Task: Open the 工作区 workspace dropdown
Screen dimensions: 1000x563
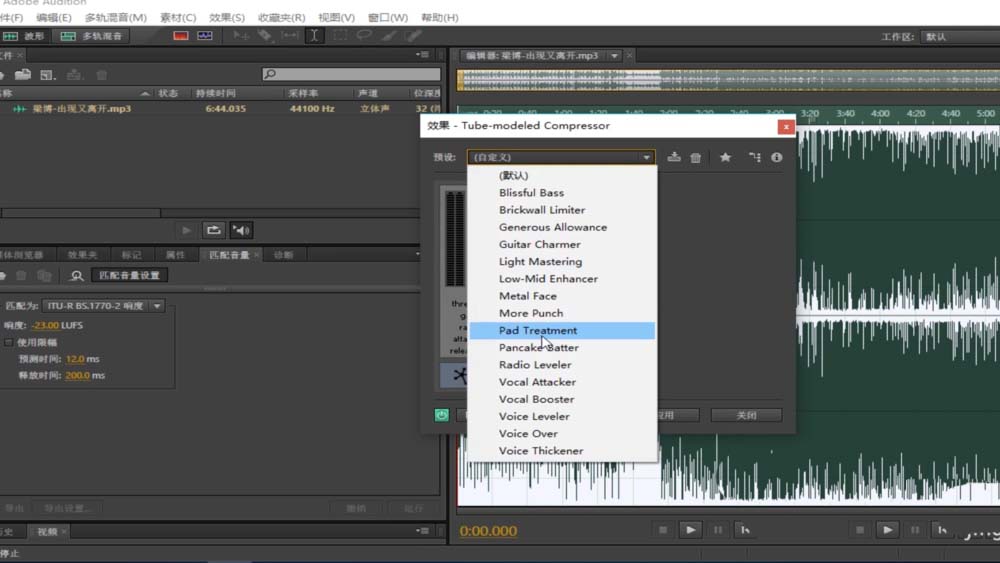Action: coord(960,37)
